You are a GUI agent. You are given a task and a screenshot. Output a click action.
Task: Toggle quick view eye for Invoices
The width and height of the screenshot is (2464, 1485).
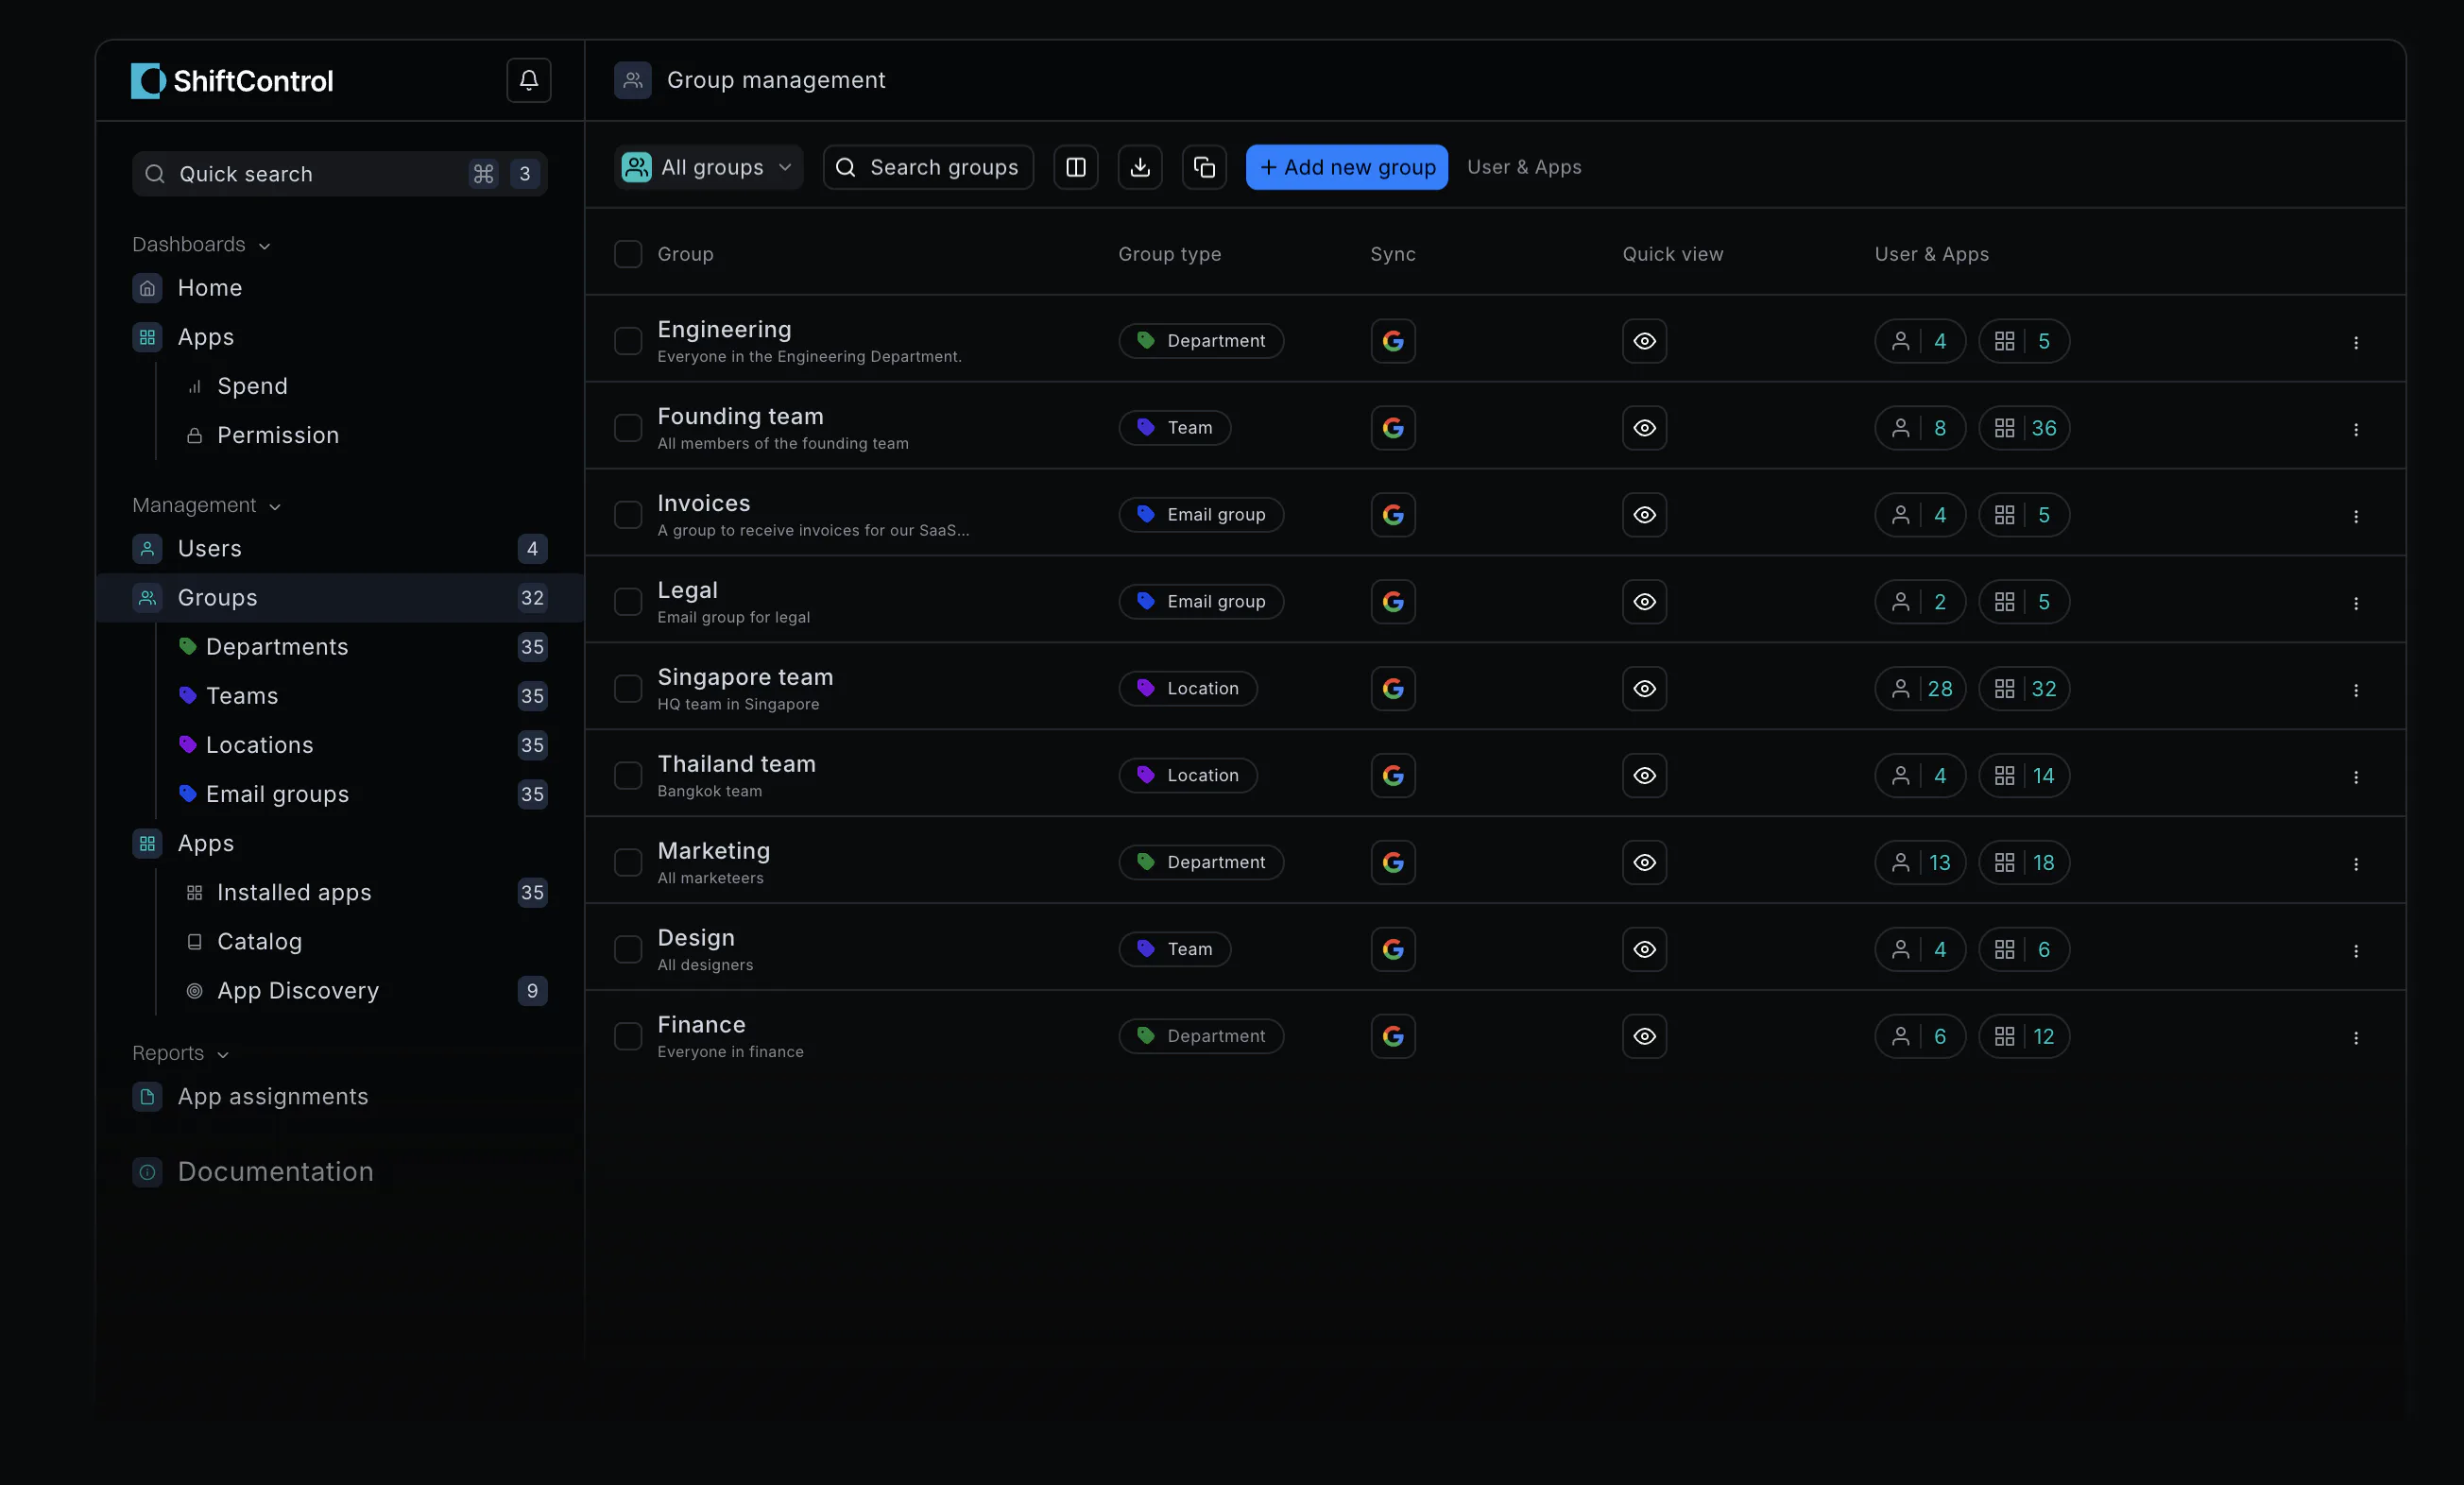[x=1645, y=515]
